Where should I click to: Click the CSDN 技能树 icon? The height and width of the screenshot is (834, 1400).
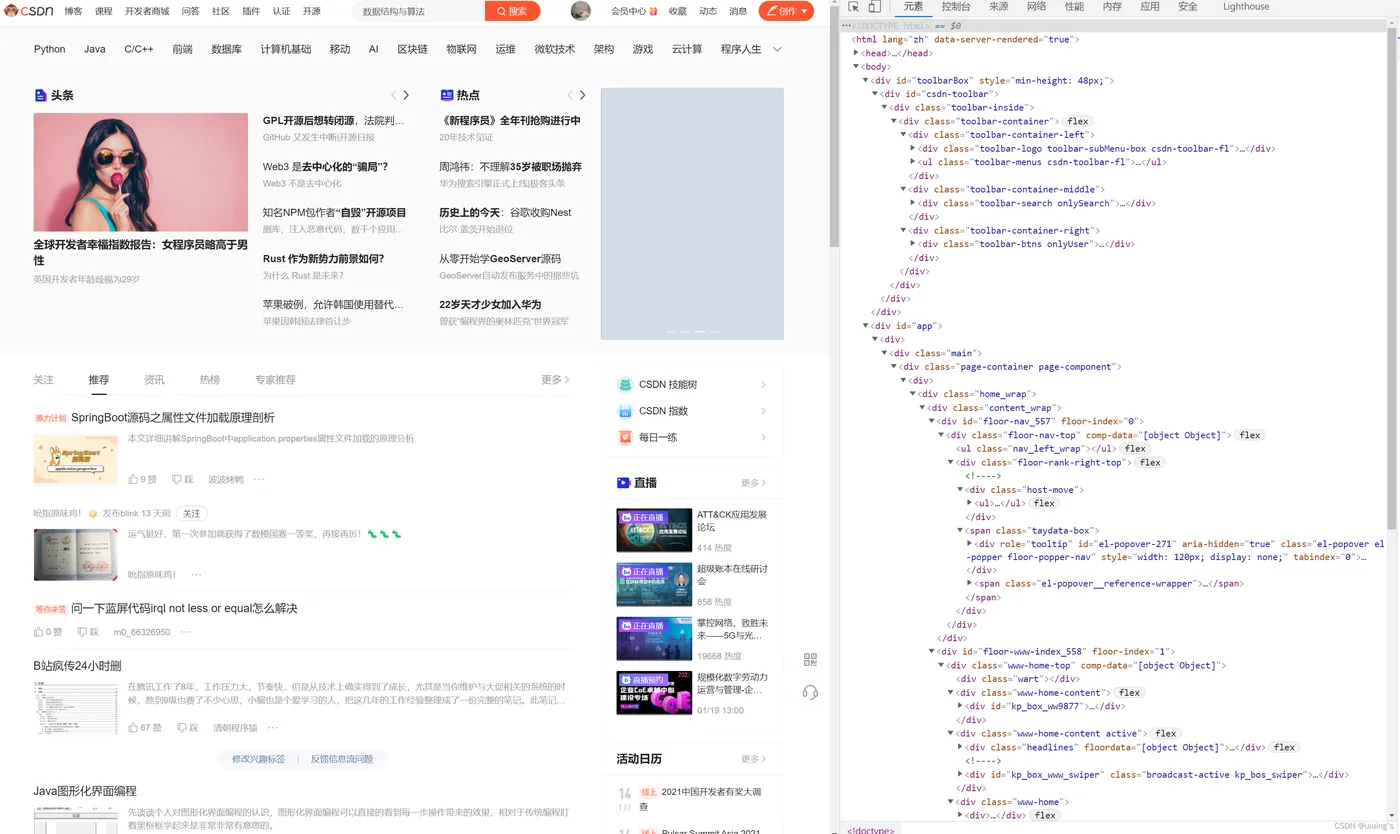point(625,384)
